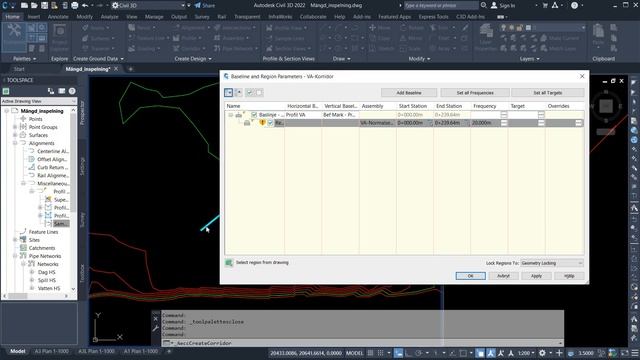Click workspace switching gear icon
The image size is (640, 360).
(542, 353)
